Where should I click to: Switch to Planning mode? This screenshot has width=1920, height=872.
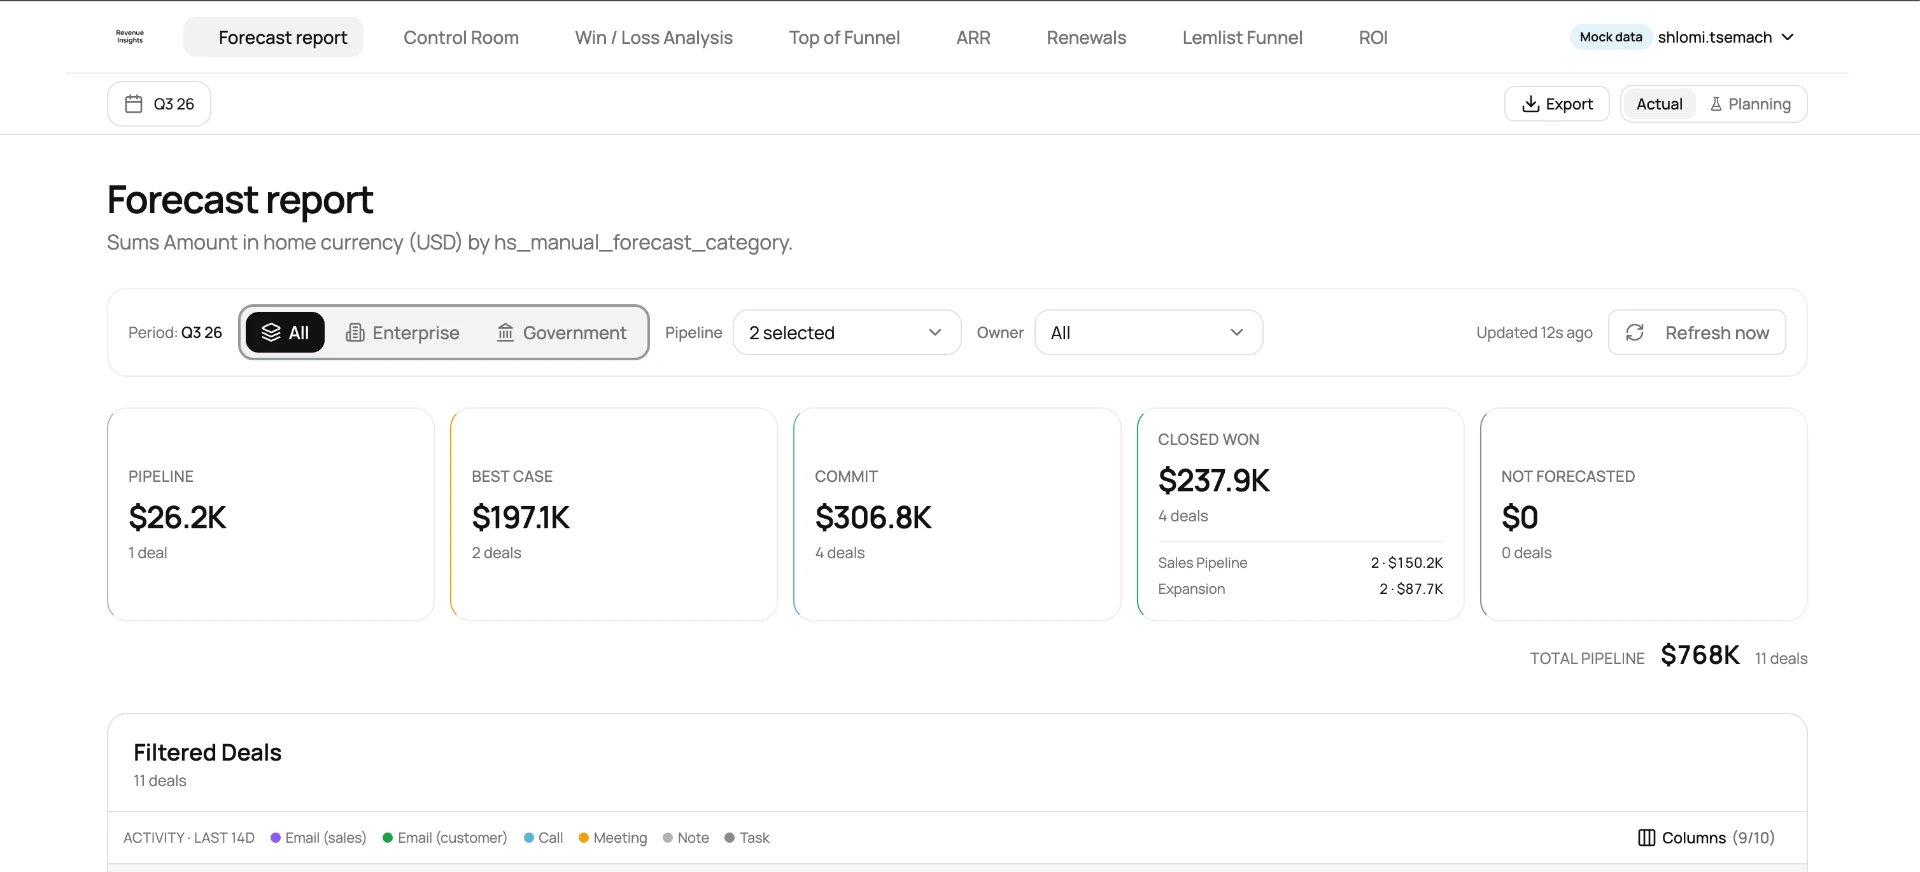pos(1750,104)
